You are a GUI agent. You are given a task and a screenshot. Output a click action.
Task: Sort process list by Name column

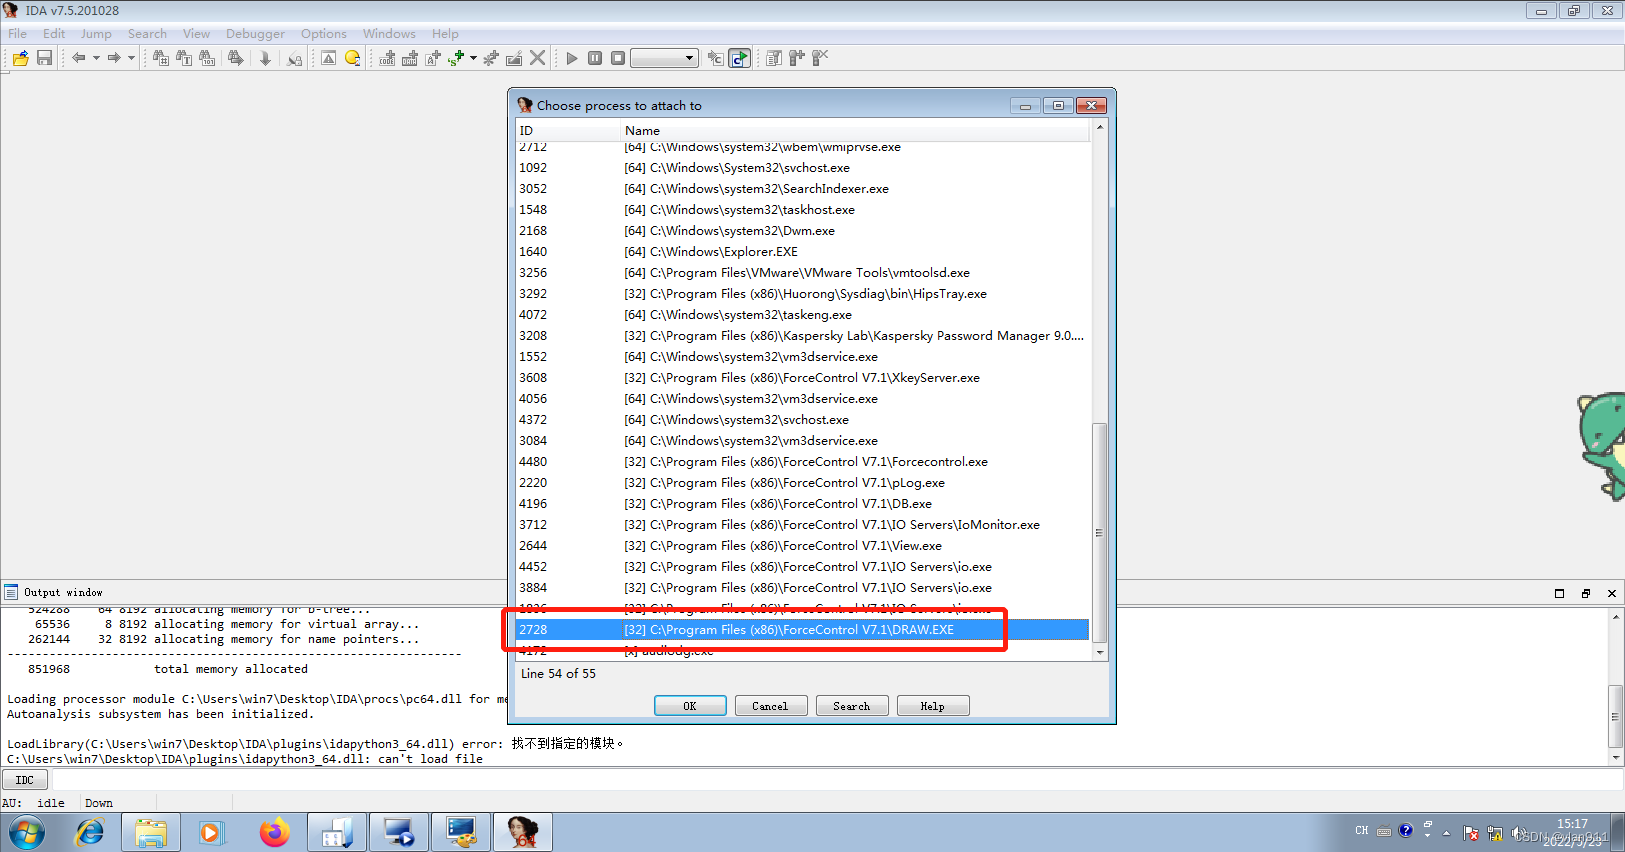[856, 131]
